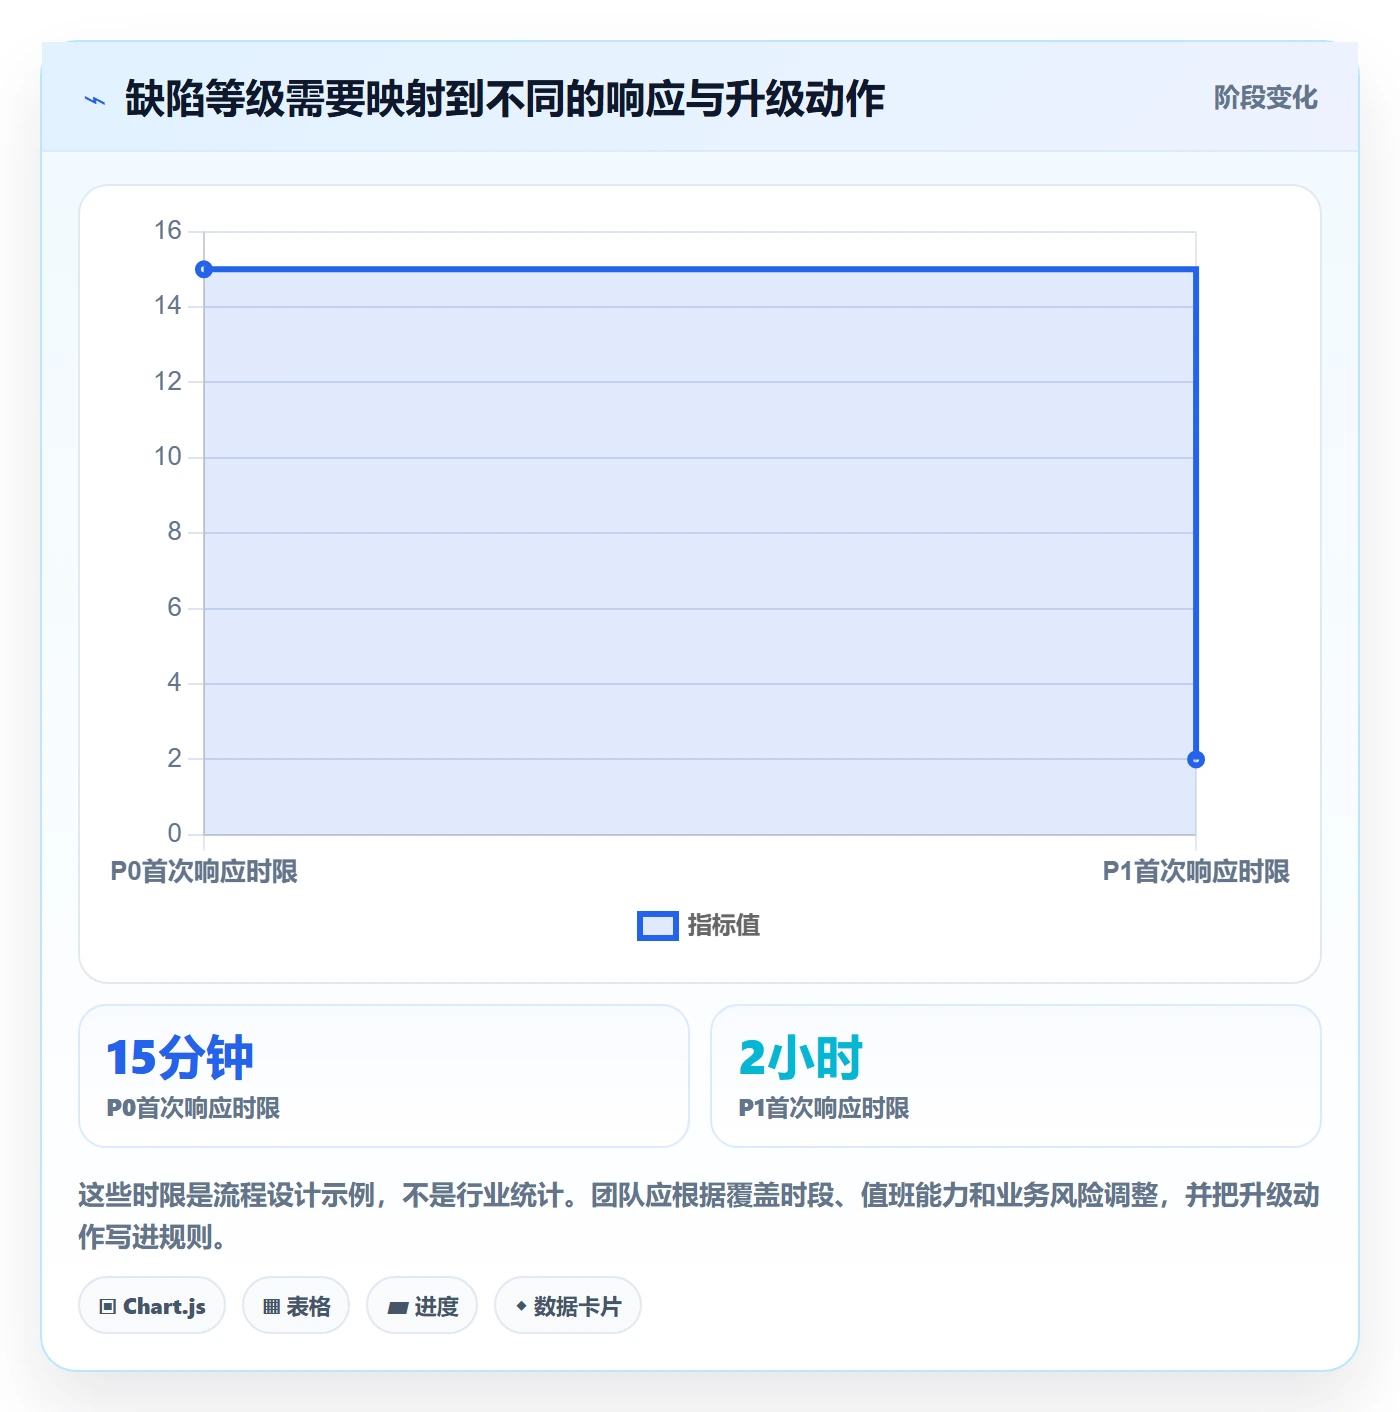Click the P1首次响应时限 x-axis label
The image size is (1400, 1412).
click(x=1196, y=872)
